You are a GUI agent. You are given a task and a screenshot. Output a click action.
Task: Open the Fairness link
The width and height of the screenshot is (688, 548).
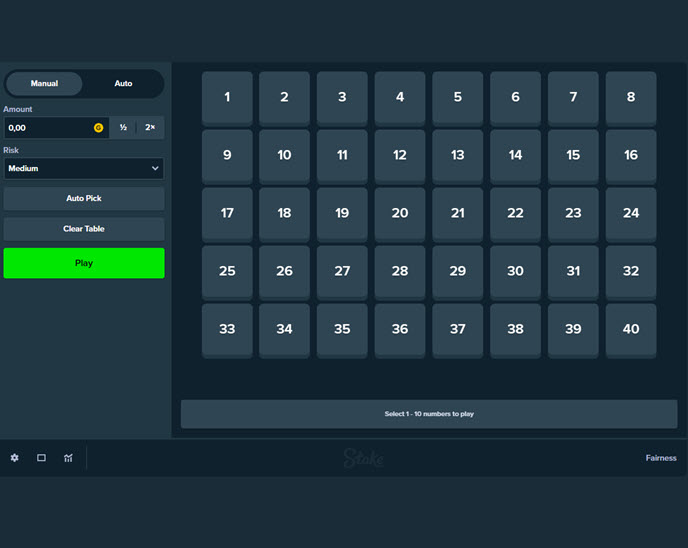click(x=660, y=458)
